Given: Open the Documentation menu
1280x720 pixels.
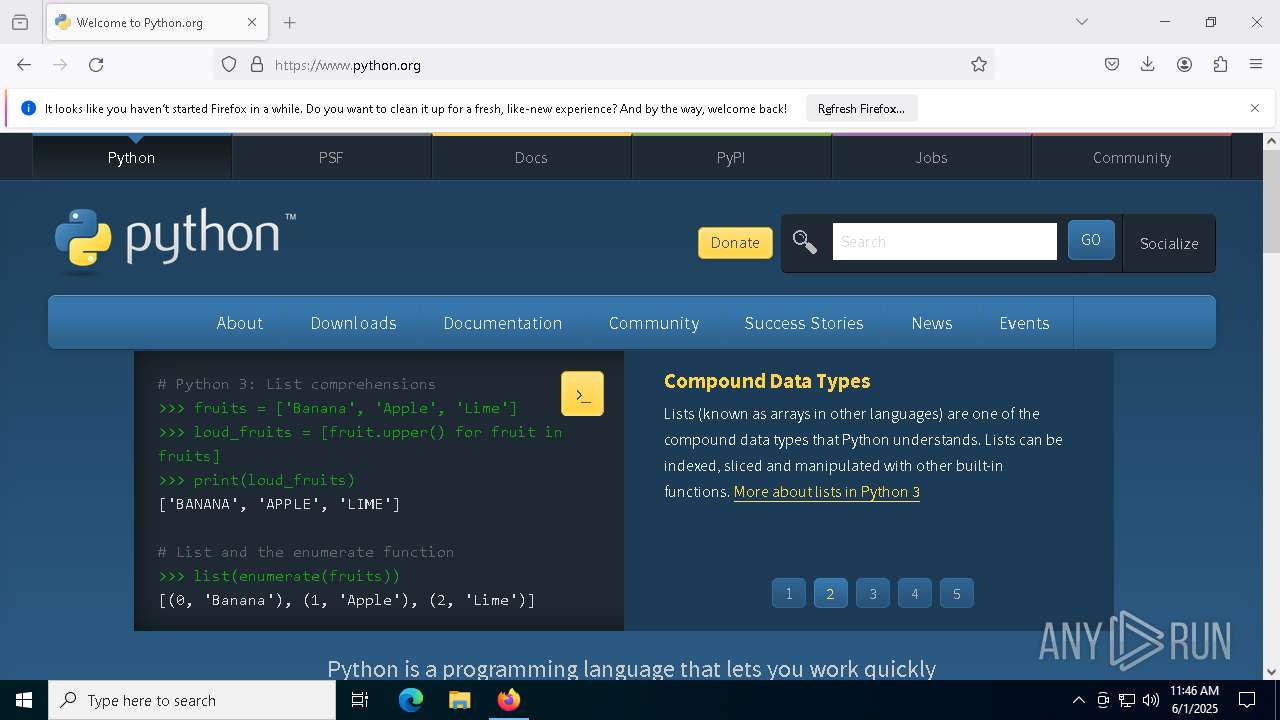Looking at the screenshot, I should (x=503, y=323).
